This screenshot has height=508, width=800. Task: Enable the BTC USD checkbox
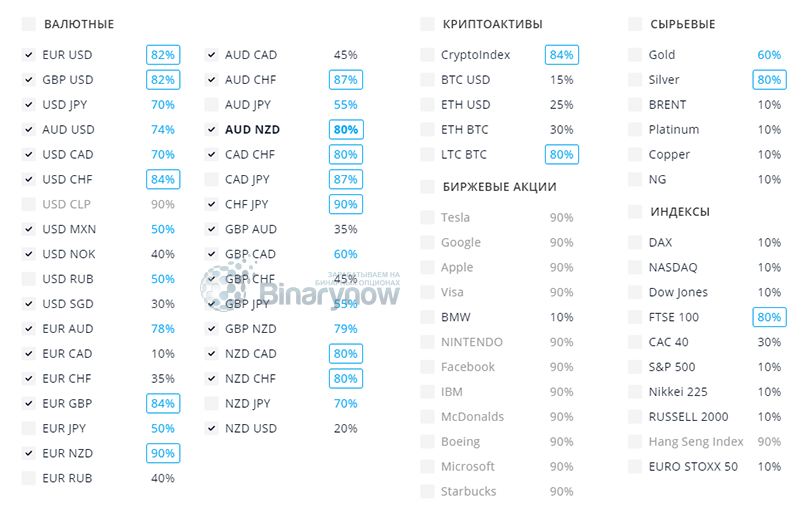coord(427,80)
